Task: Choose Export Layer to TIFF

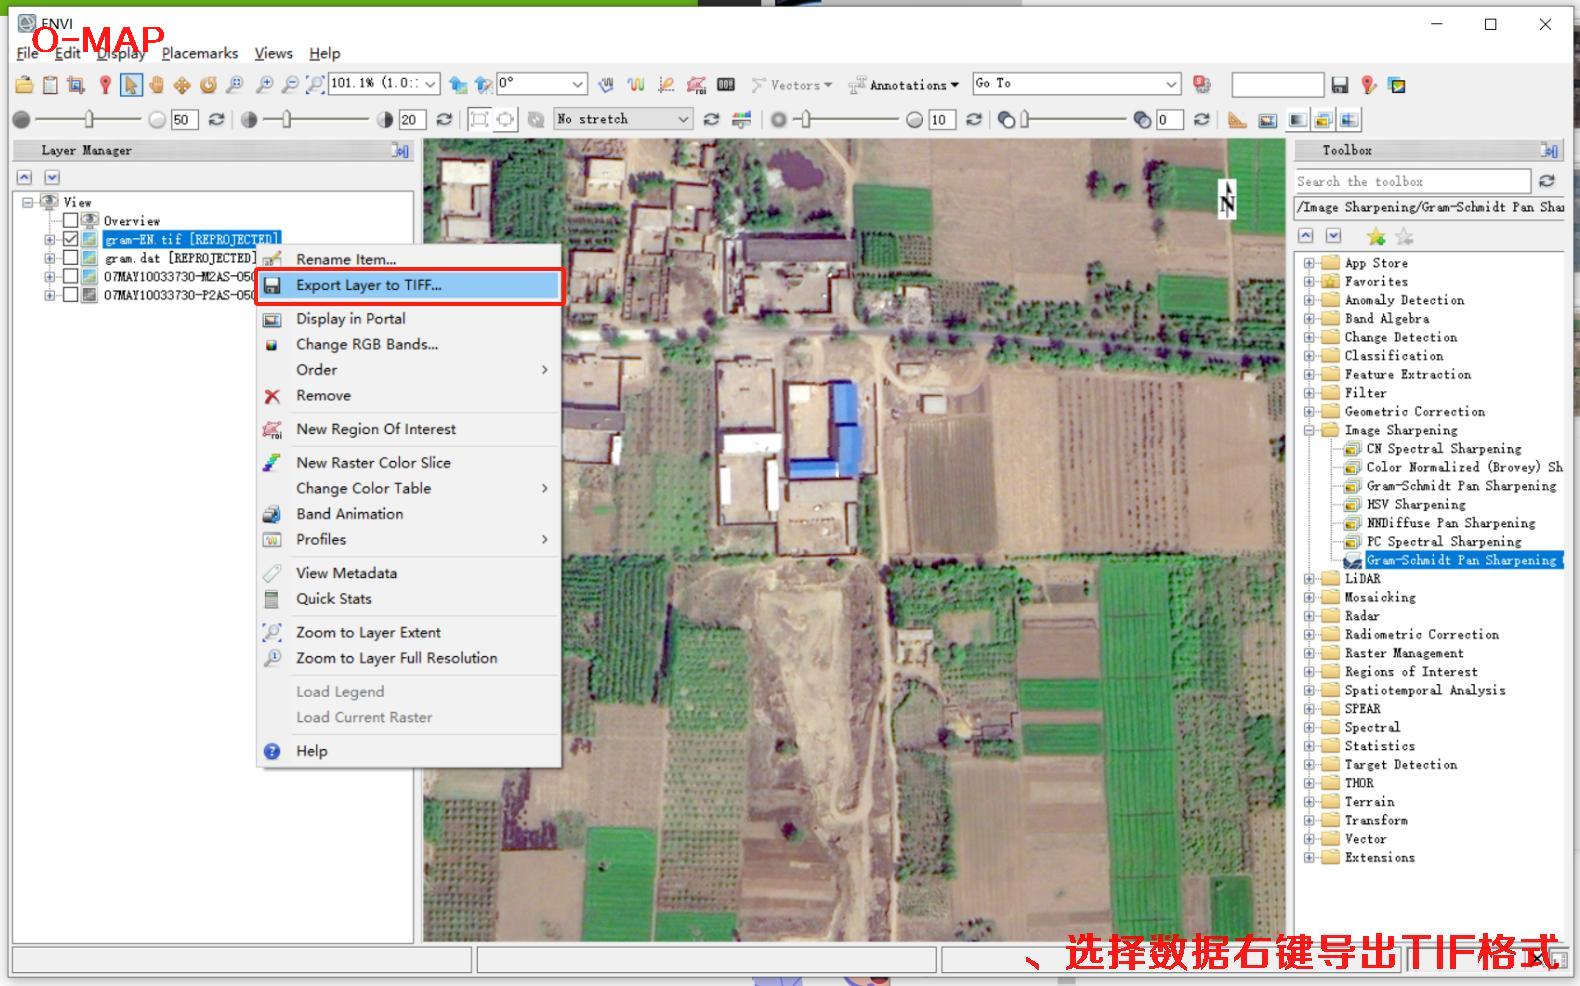Action: 368,285
